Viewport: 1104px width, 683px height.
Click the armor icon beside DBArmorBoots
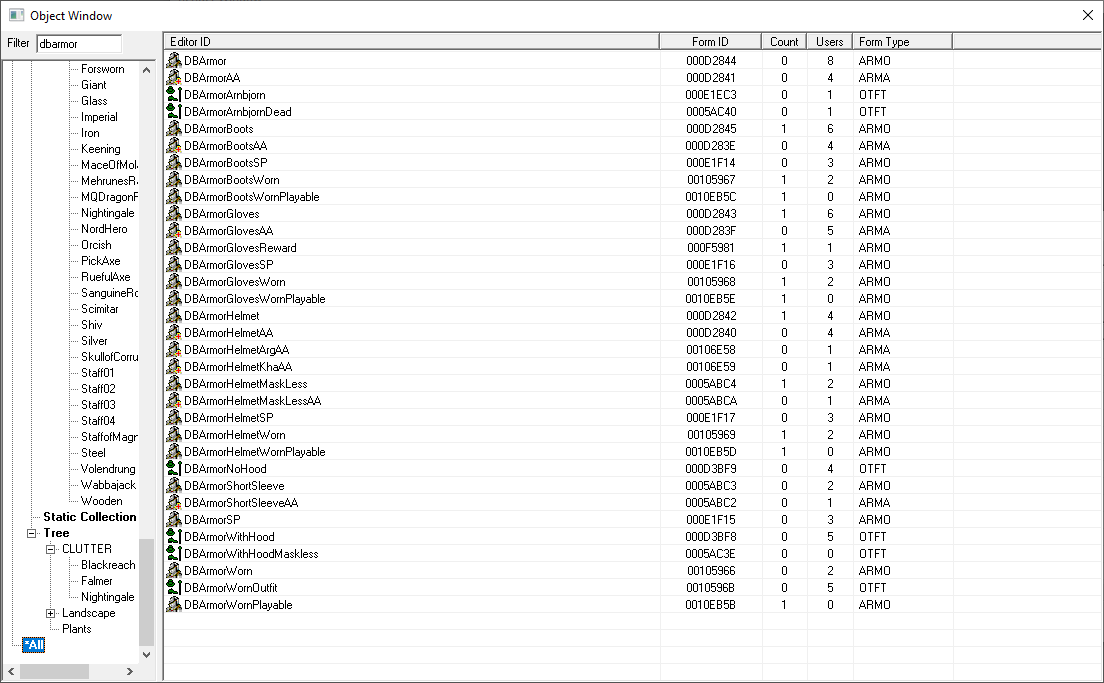(174, 128)
